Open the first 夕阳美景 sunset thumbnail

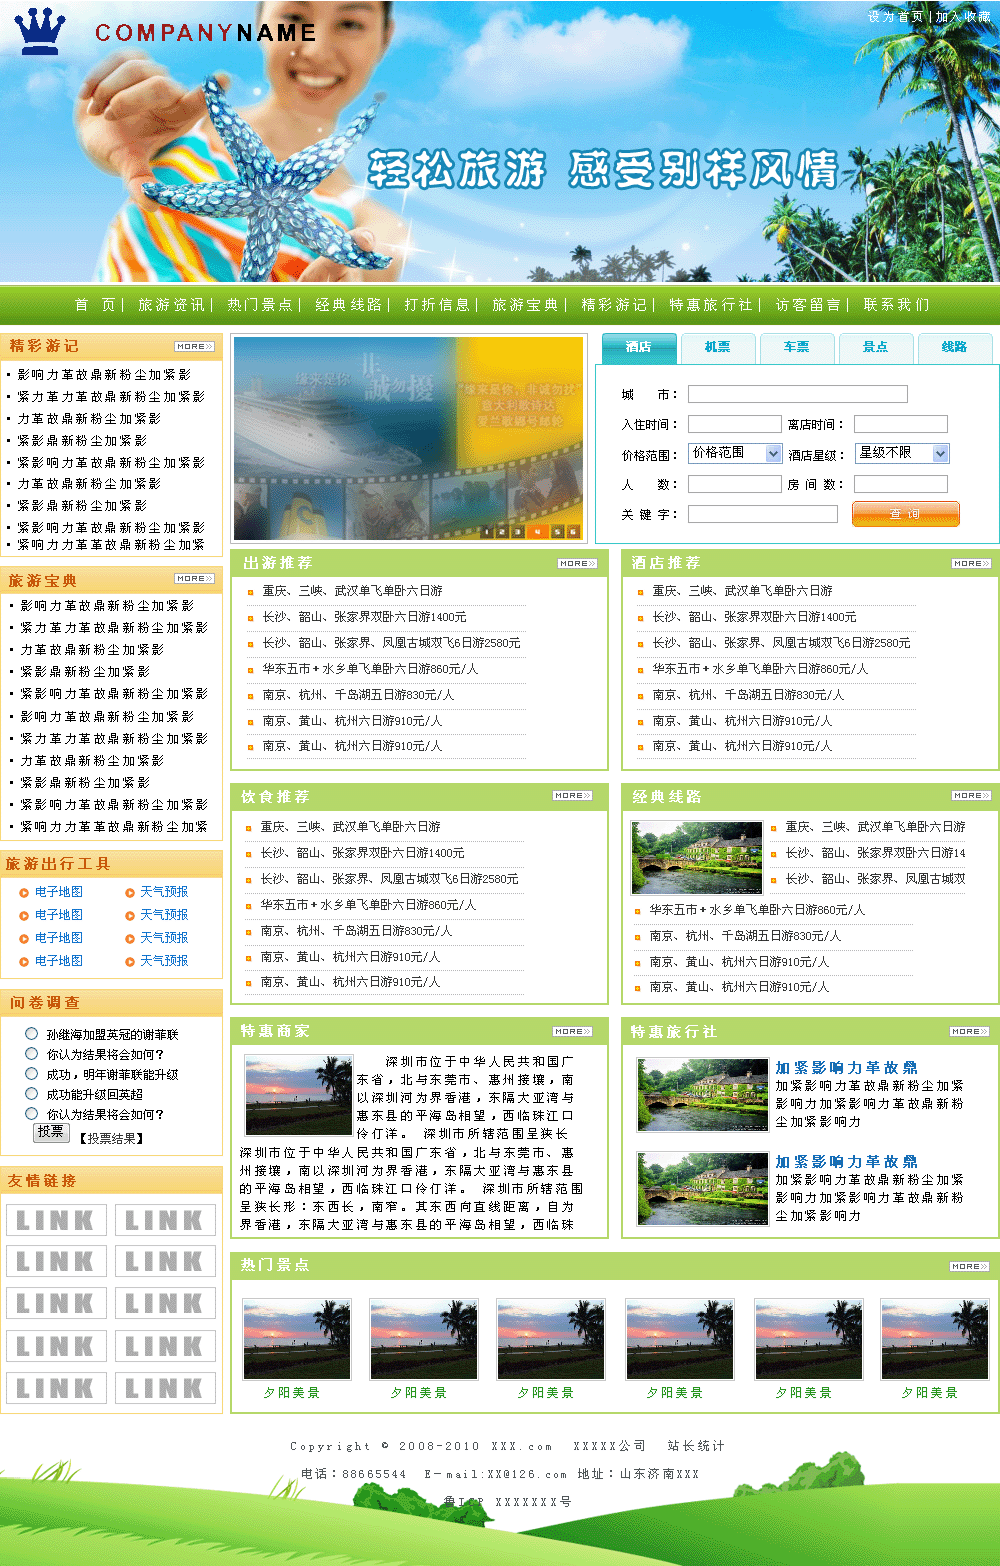(297, 1340)
